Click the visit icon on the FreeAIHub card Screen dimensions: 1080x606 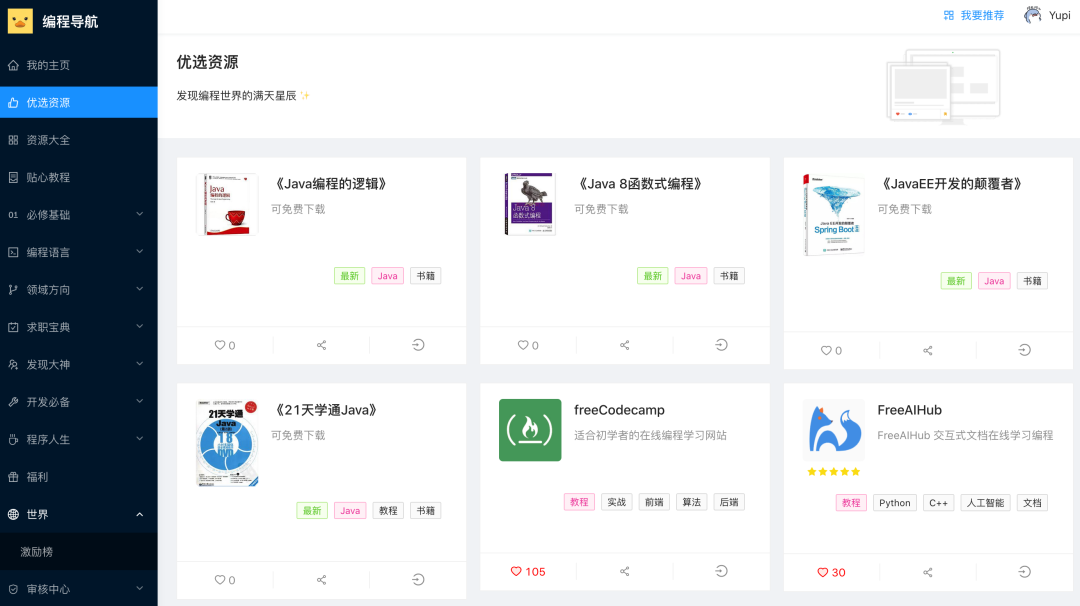tap(1024, 572)
